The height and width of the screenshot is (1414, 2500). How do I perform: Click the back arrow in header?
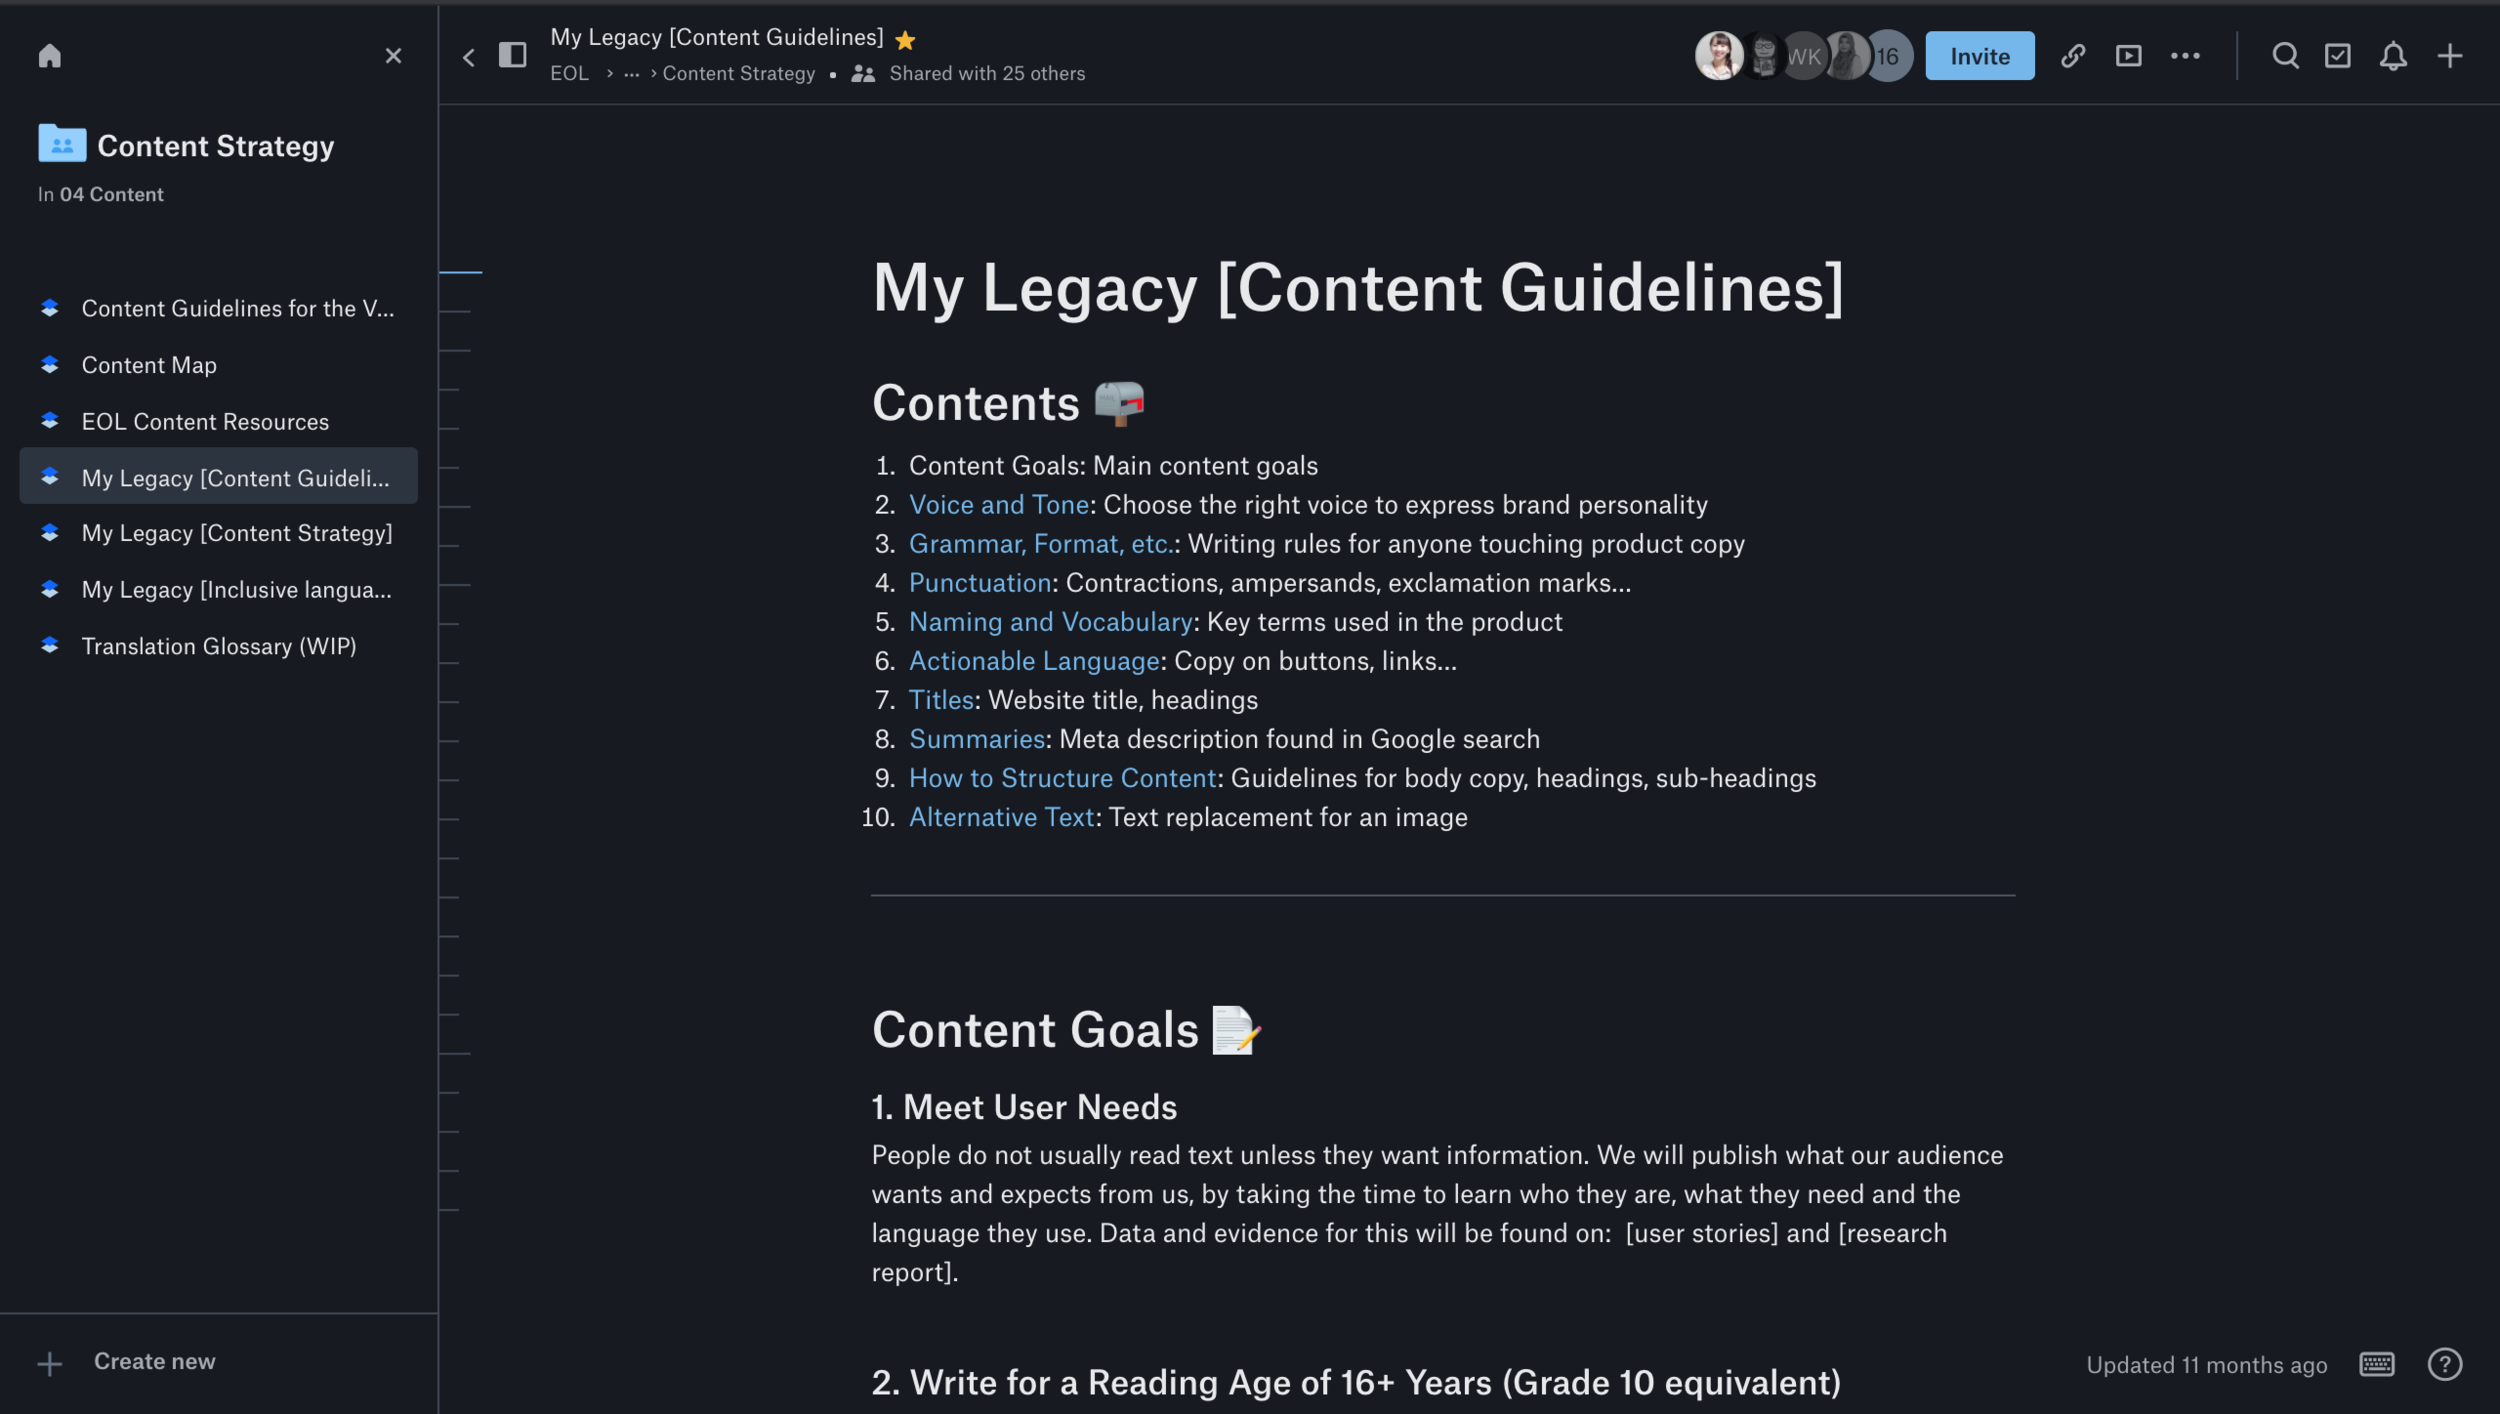pos(468,57)
